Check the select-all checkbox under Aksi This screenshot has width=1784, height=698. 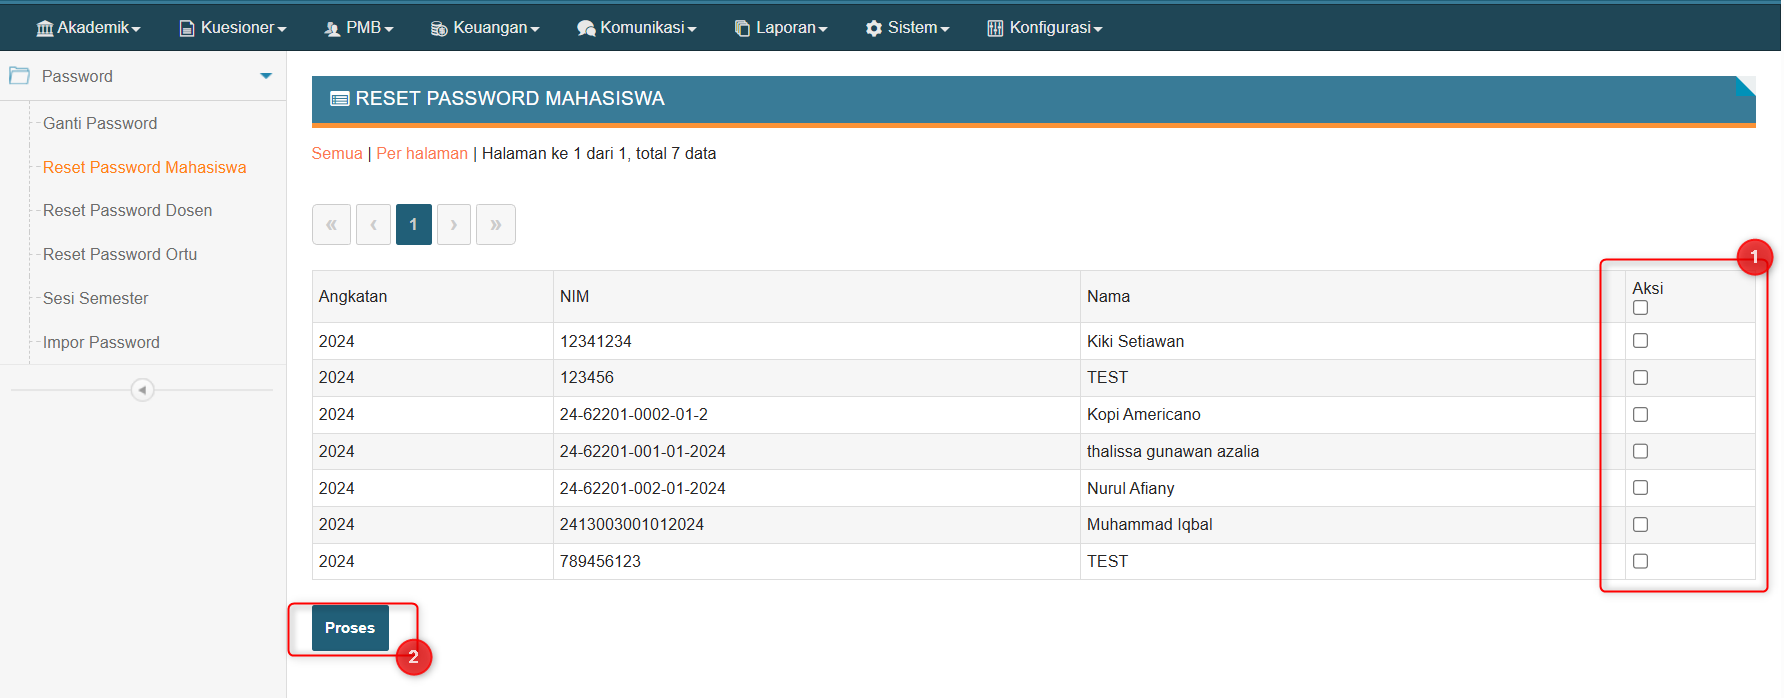pos(1640,308)
